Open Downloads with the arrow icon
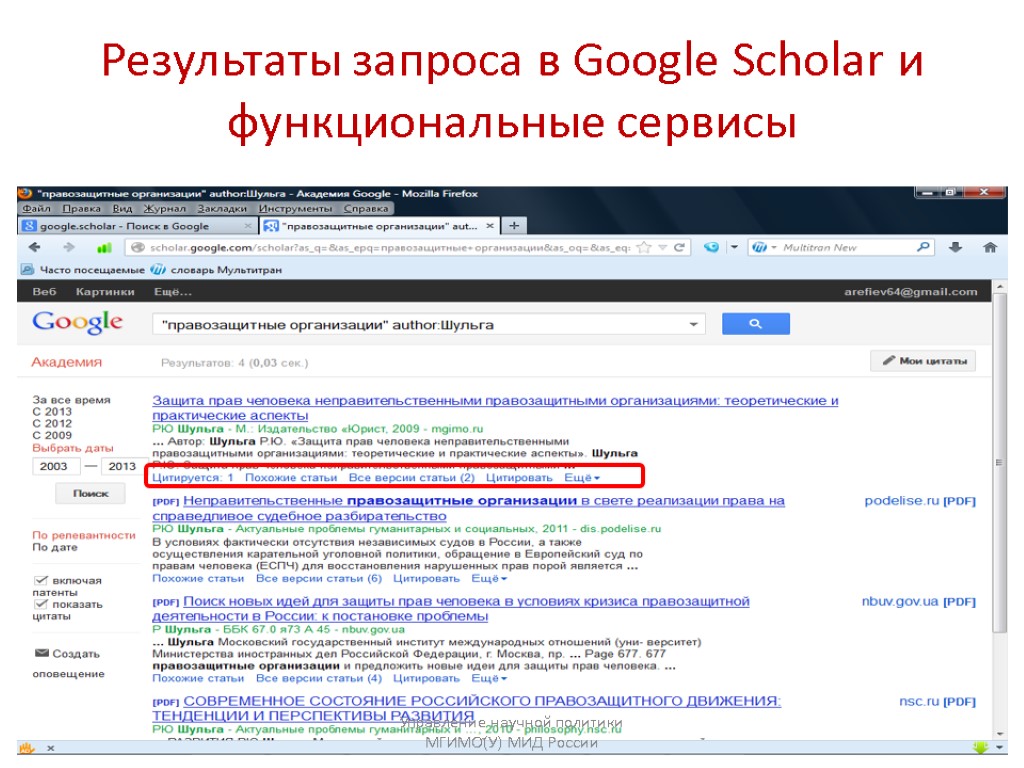The image size is (1024, 768). pos(955,247)
